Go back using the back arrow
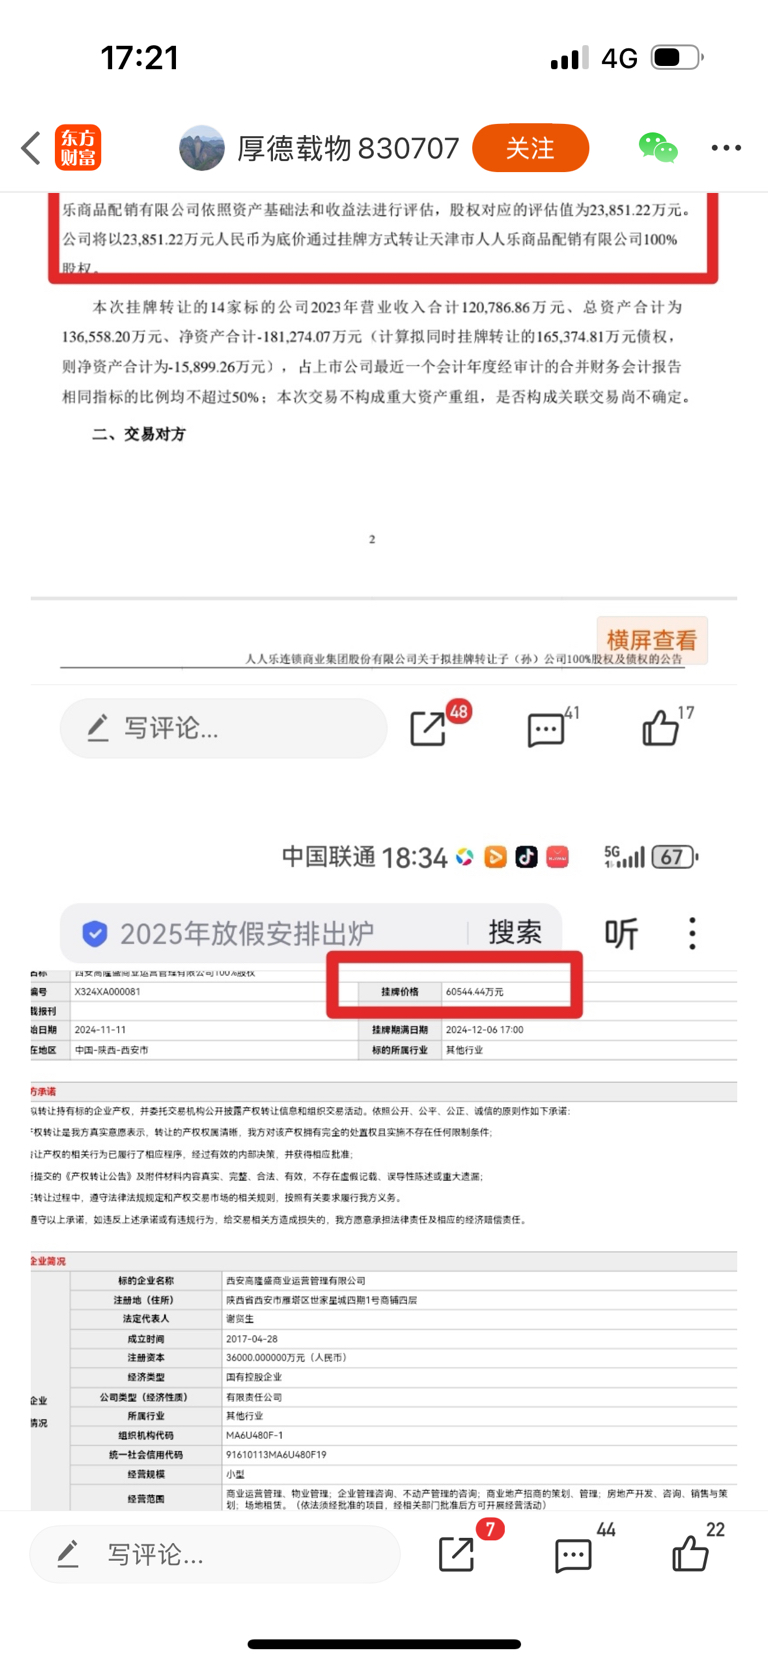The image size is (769, 1665). coord(31,148)
